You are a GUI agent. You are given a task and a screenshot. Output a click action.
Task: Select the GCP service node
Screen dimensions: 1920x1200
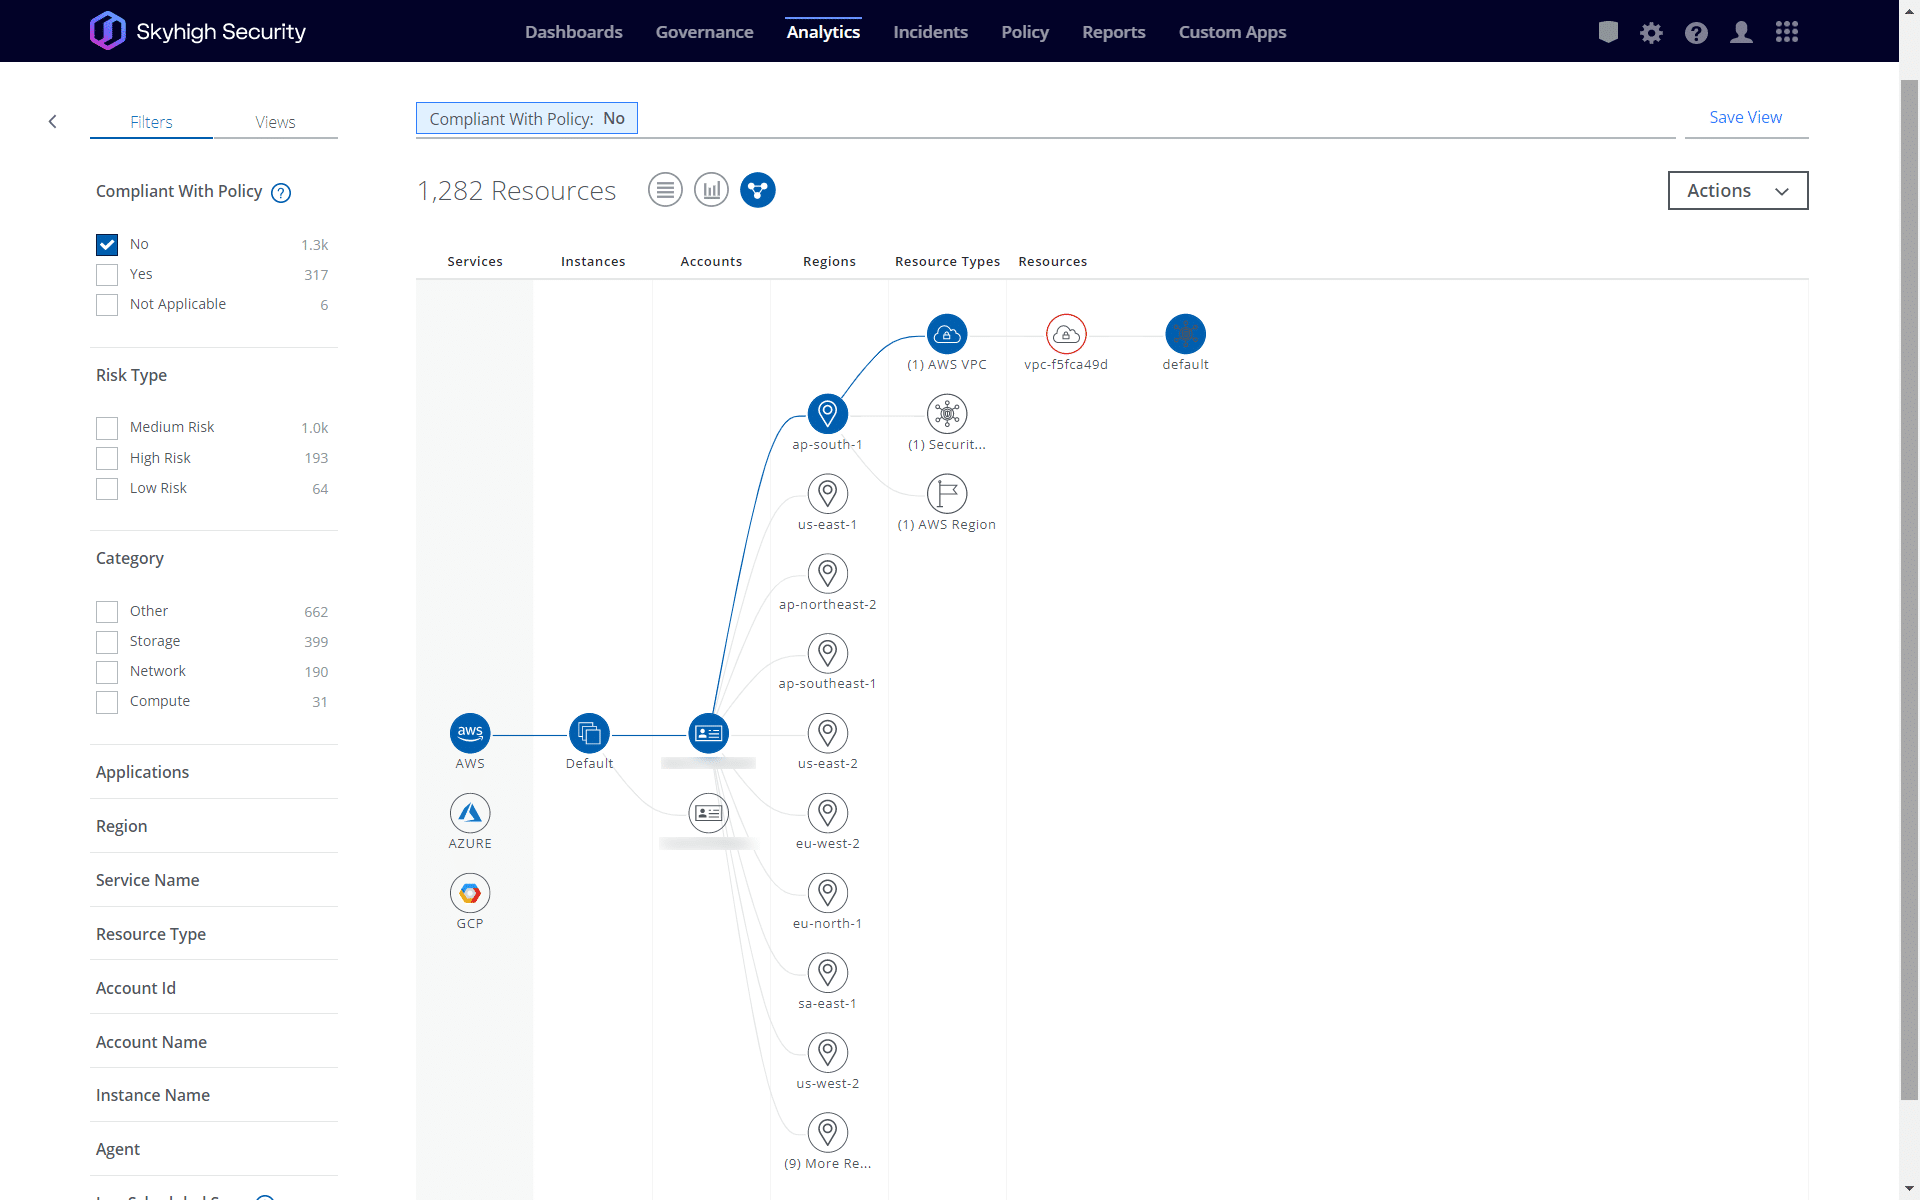[x=470, y=893]
